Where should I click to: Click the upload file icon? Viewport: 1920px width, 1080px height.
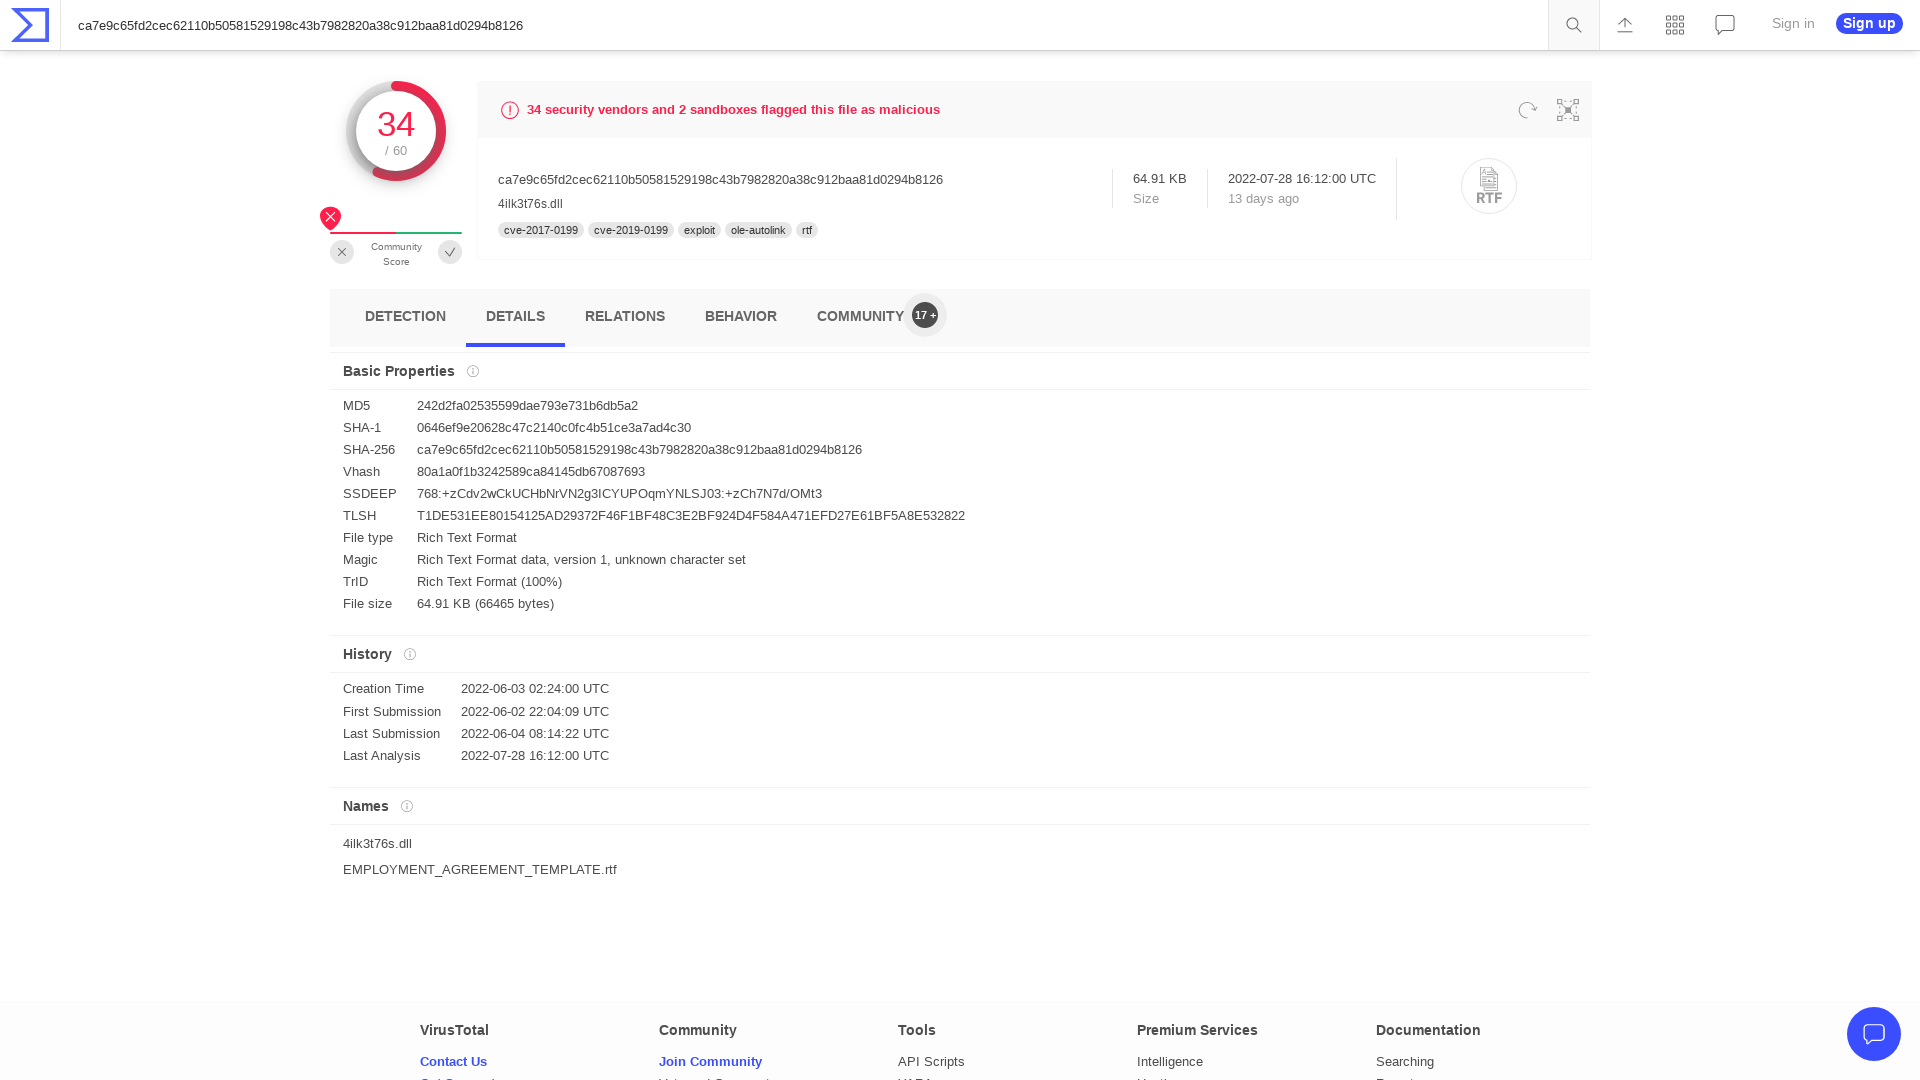[x=1624, y=24]
